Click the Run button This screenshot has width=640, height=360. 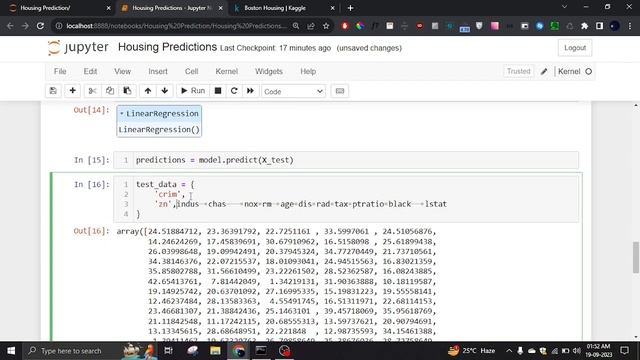click(x=193, y=91)
